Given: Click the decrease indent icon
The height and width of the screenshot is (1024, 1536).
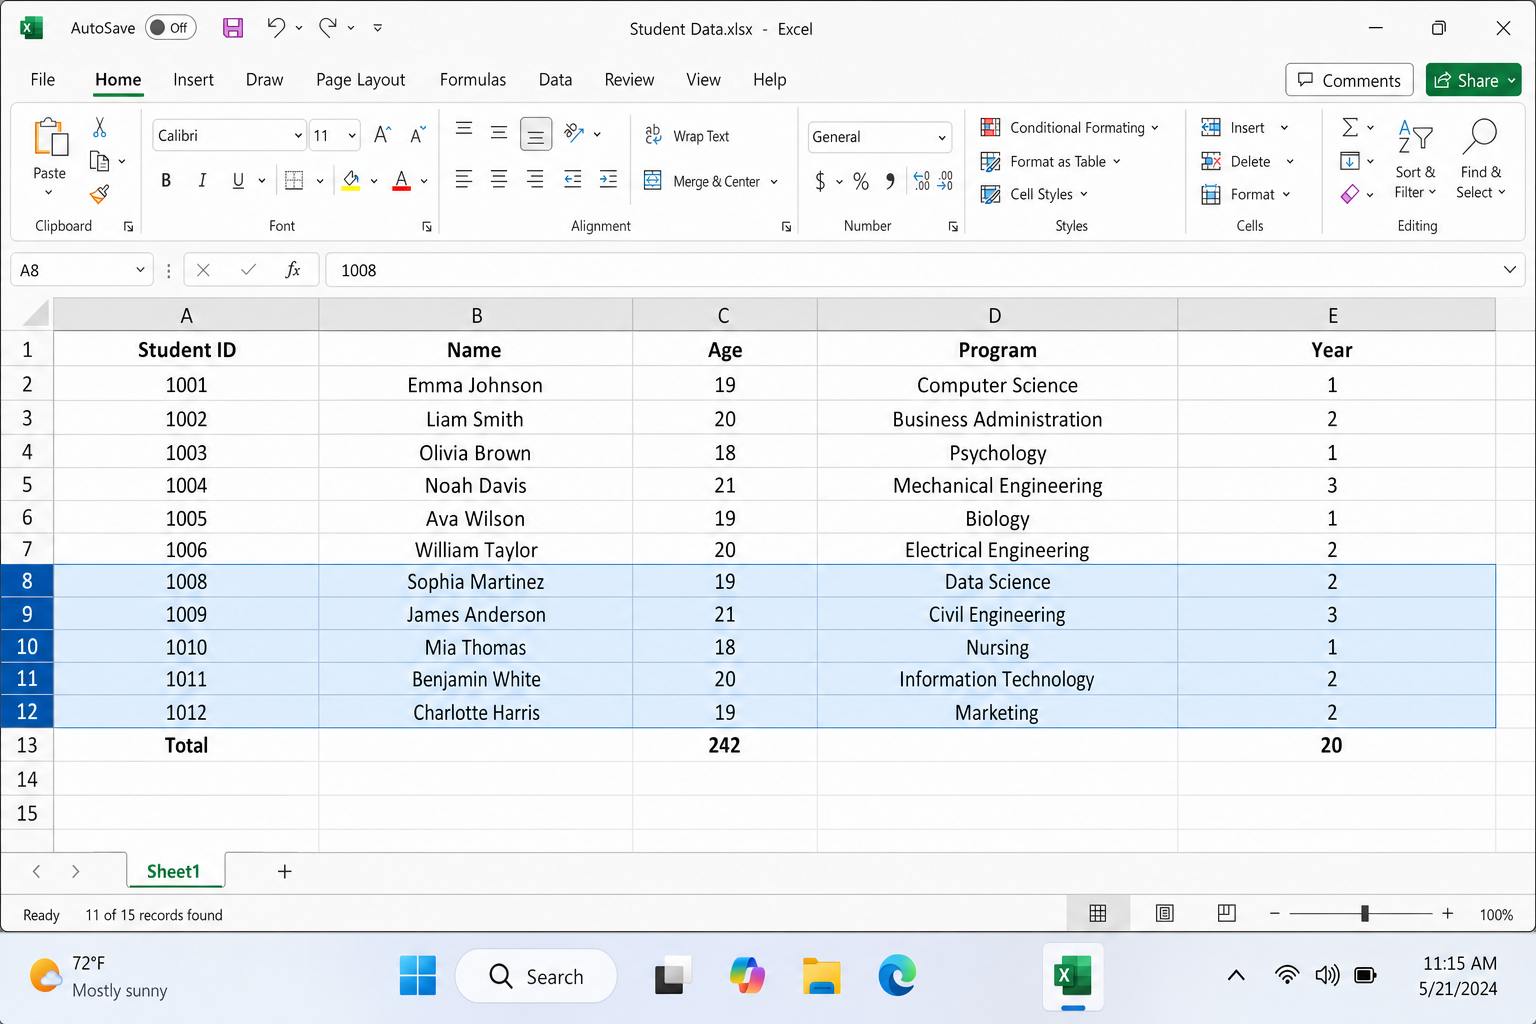Looking at the screenshot, I should coord(573,179).
